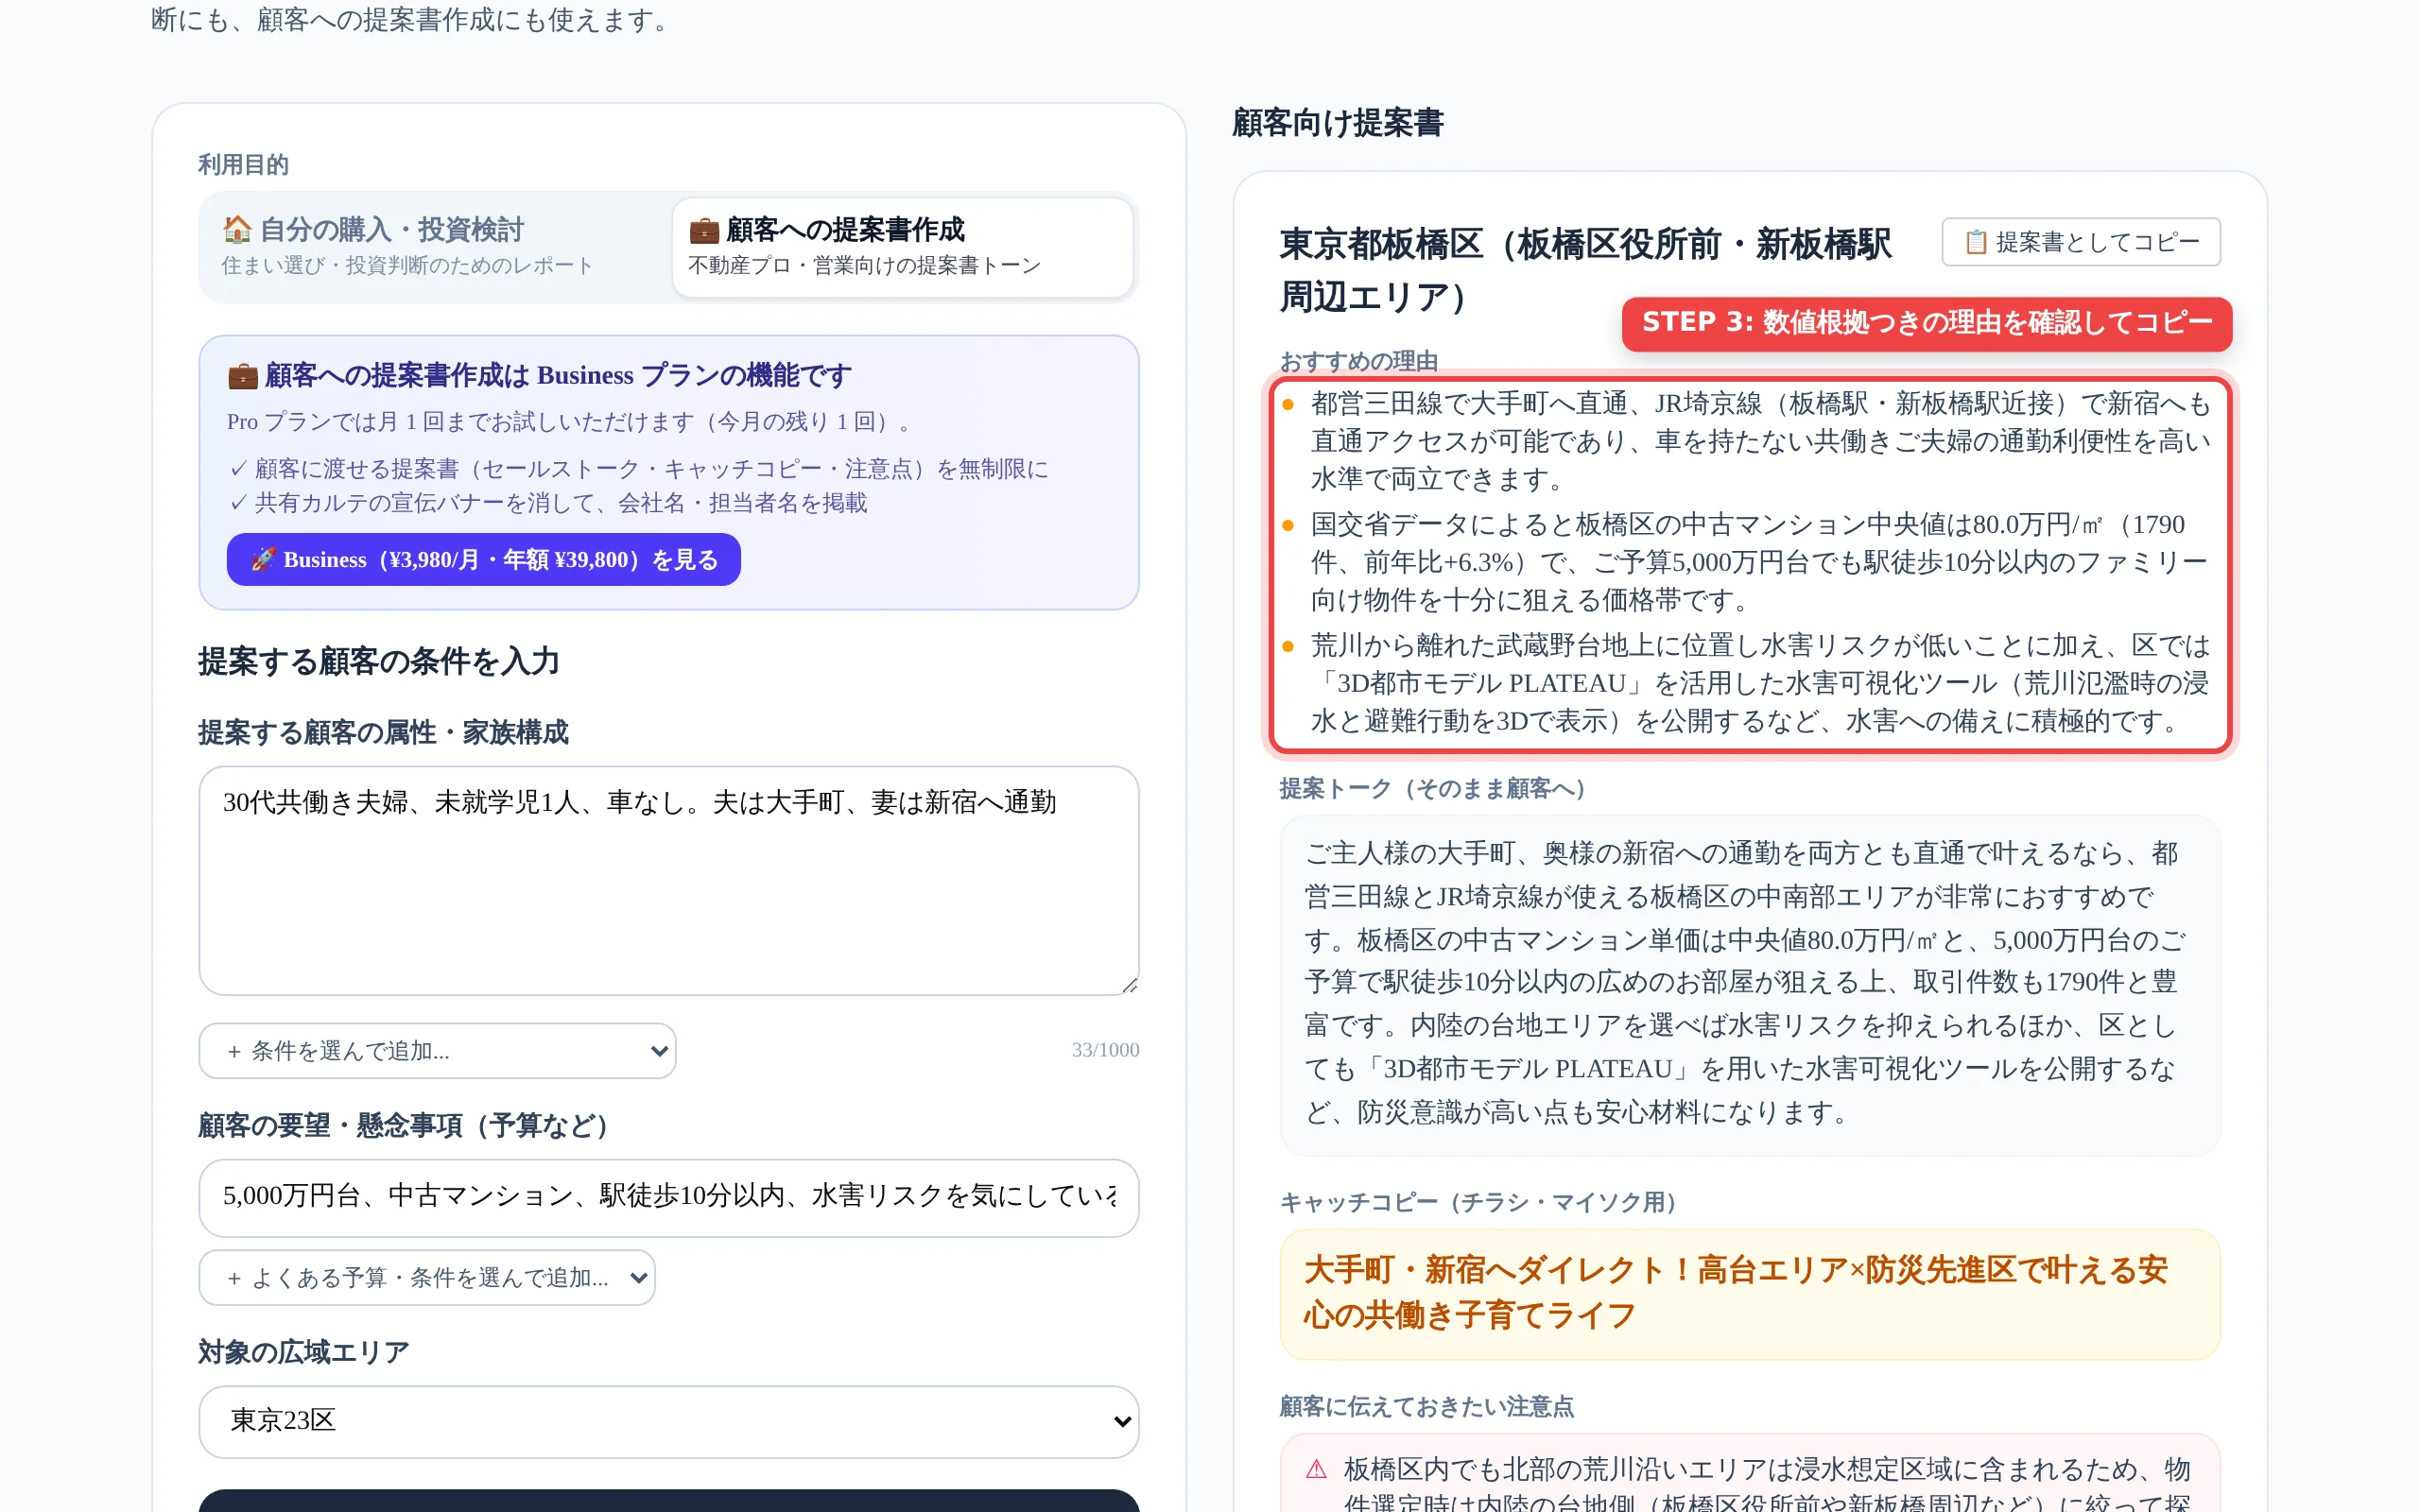Click the 提案書としてコピー button
The width and height of the screenshot is (2420, 1512).
[x=2080, y=242]
